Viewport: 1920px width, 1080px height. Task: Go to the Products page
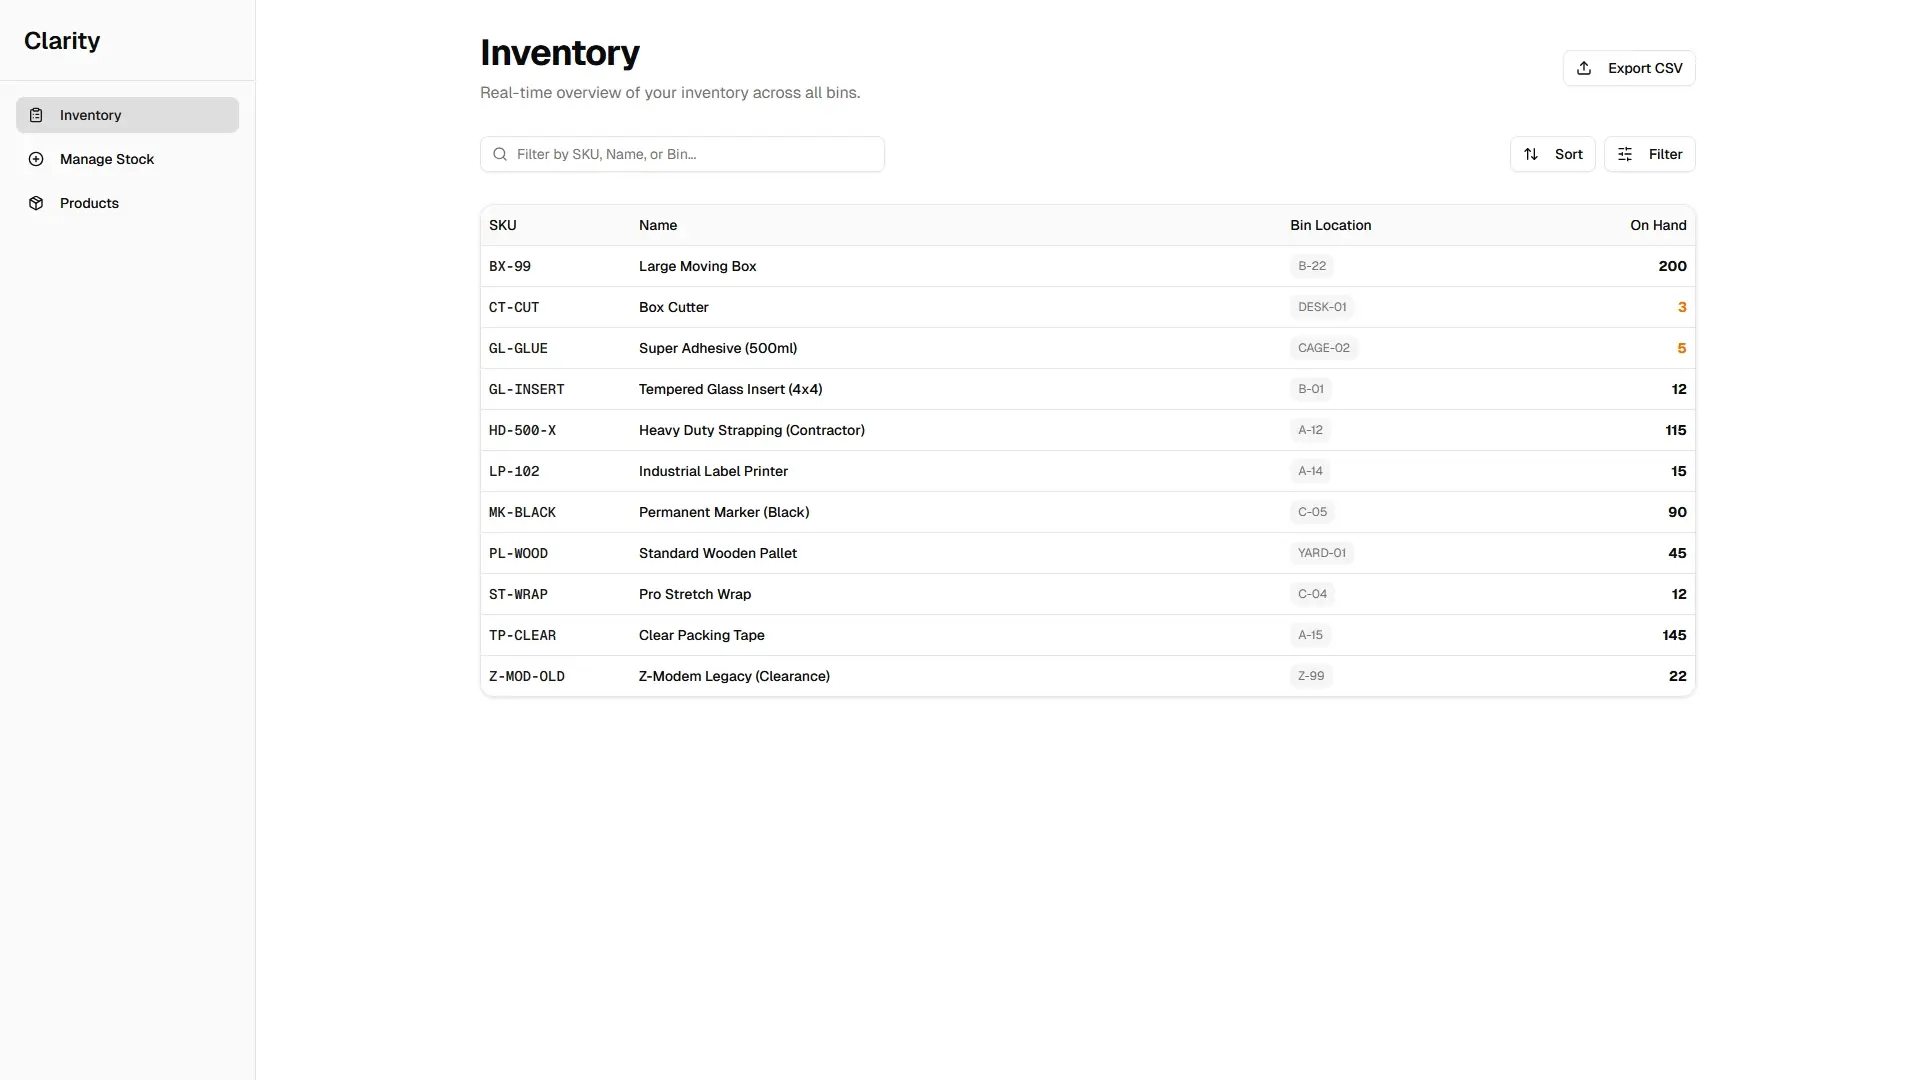pyautogui.click(x=89, y=203)
